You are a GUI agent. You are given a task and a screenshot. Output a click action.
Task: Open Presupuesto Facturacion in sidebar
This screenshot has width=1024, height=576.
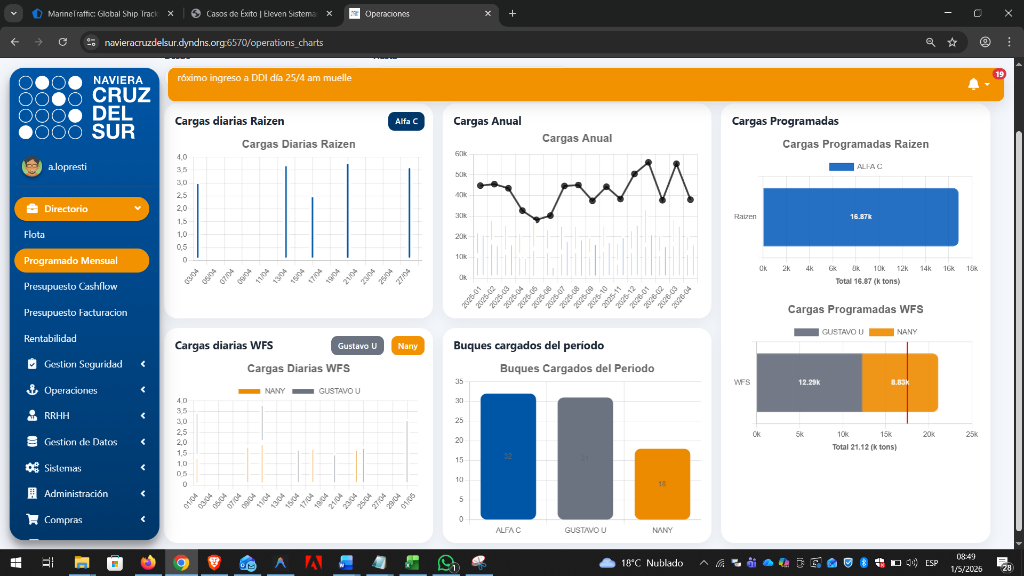(x=76, y=312)
